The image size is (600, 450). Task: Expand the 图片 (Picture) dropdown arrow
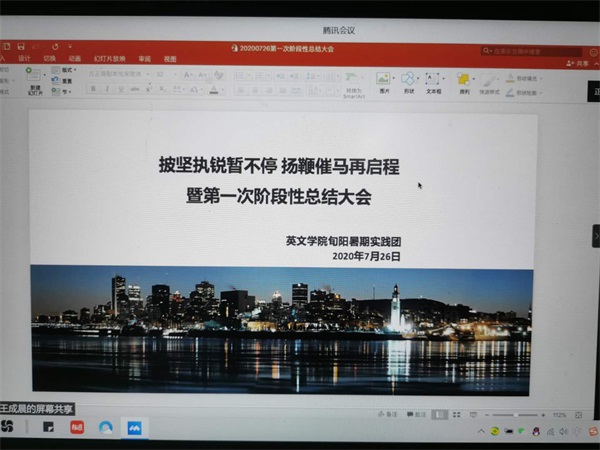[x=393, y=78]
